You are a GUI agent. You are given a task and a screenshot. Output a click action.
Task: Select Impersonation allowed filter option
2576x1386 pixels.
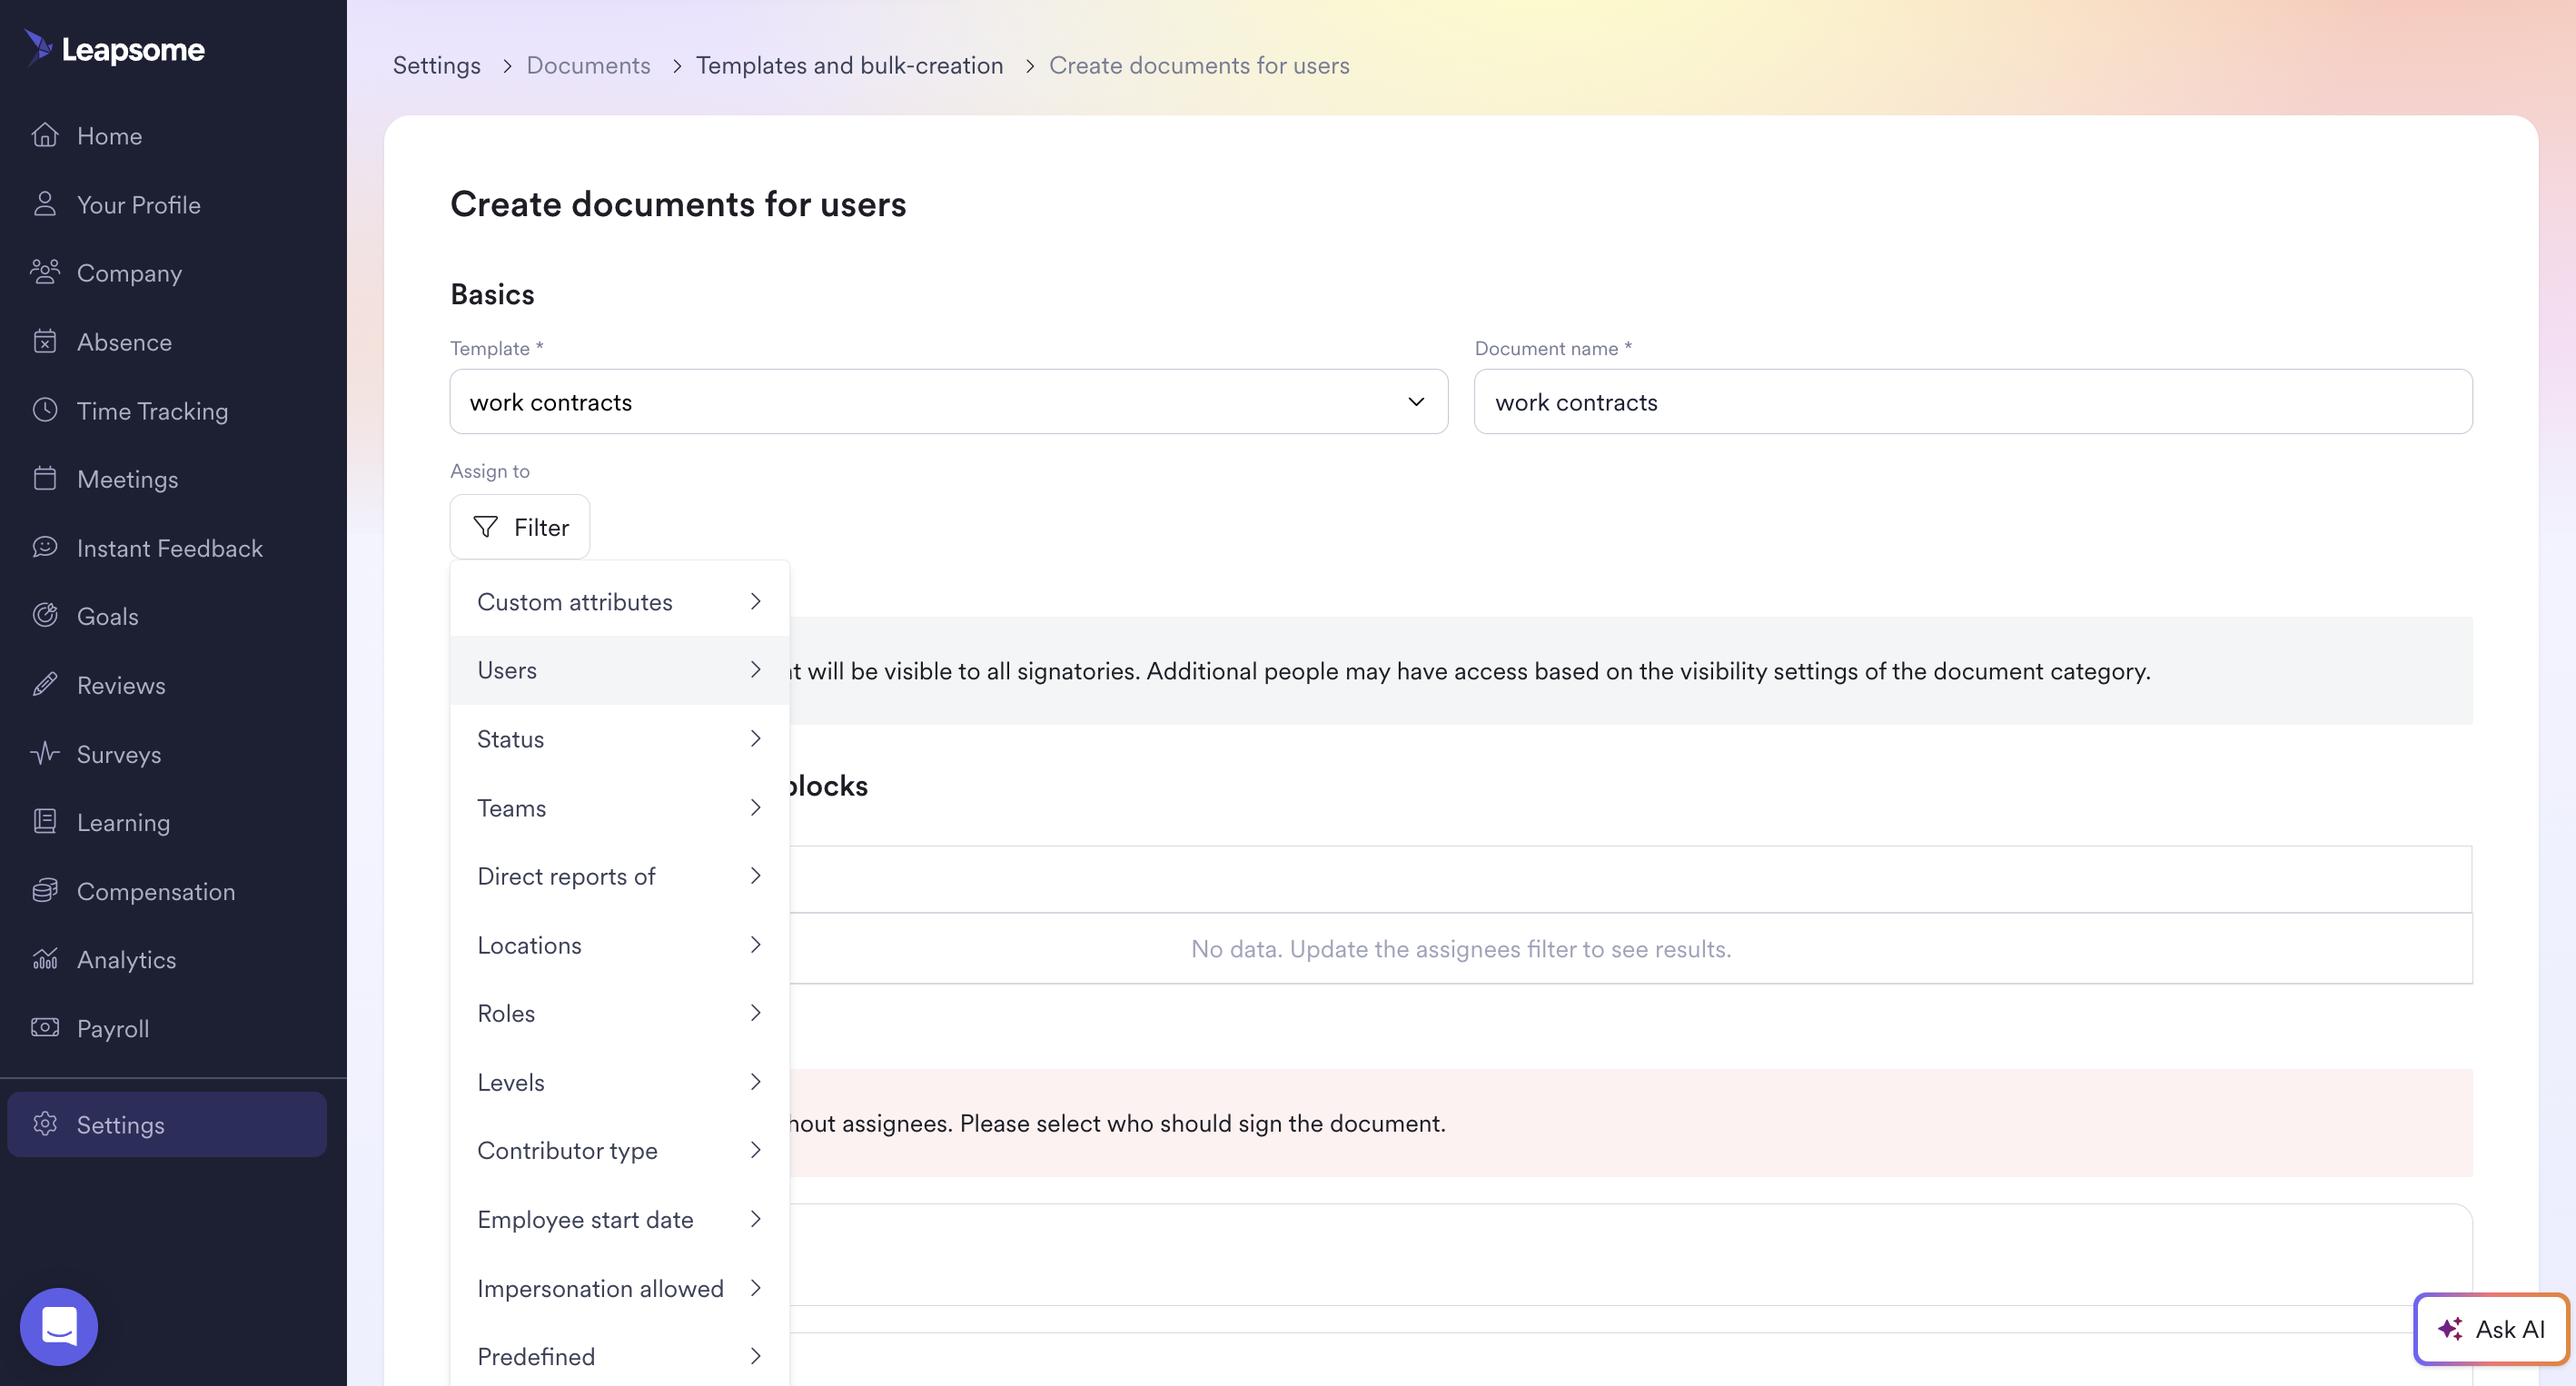click(620, 1288)
